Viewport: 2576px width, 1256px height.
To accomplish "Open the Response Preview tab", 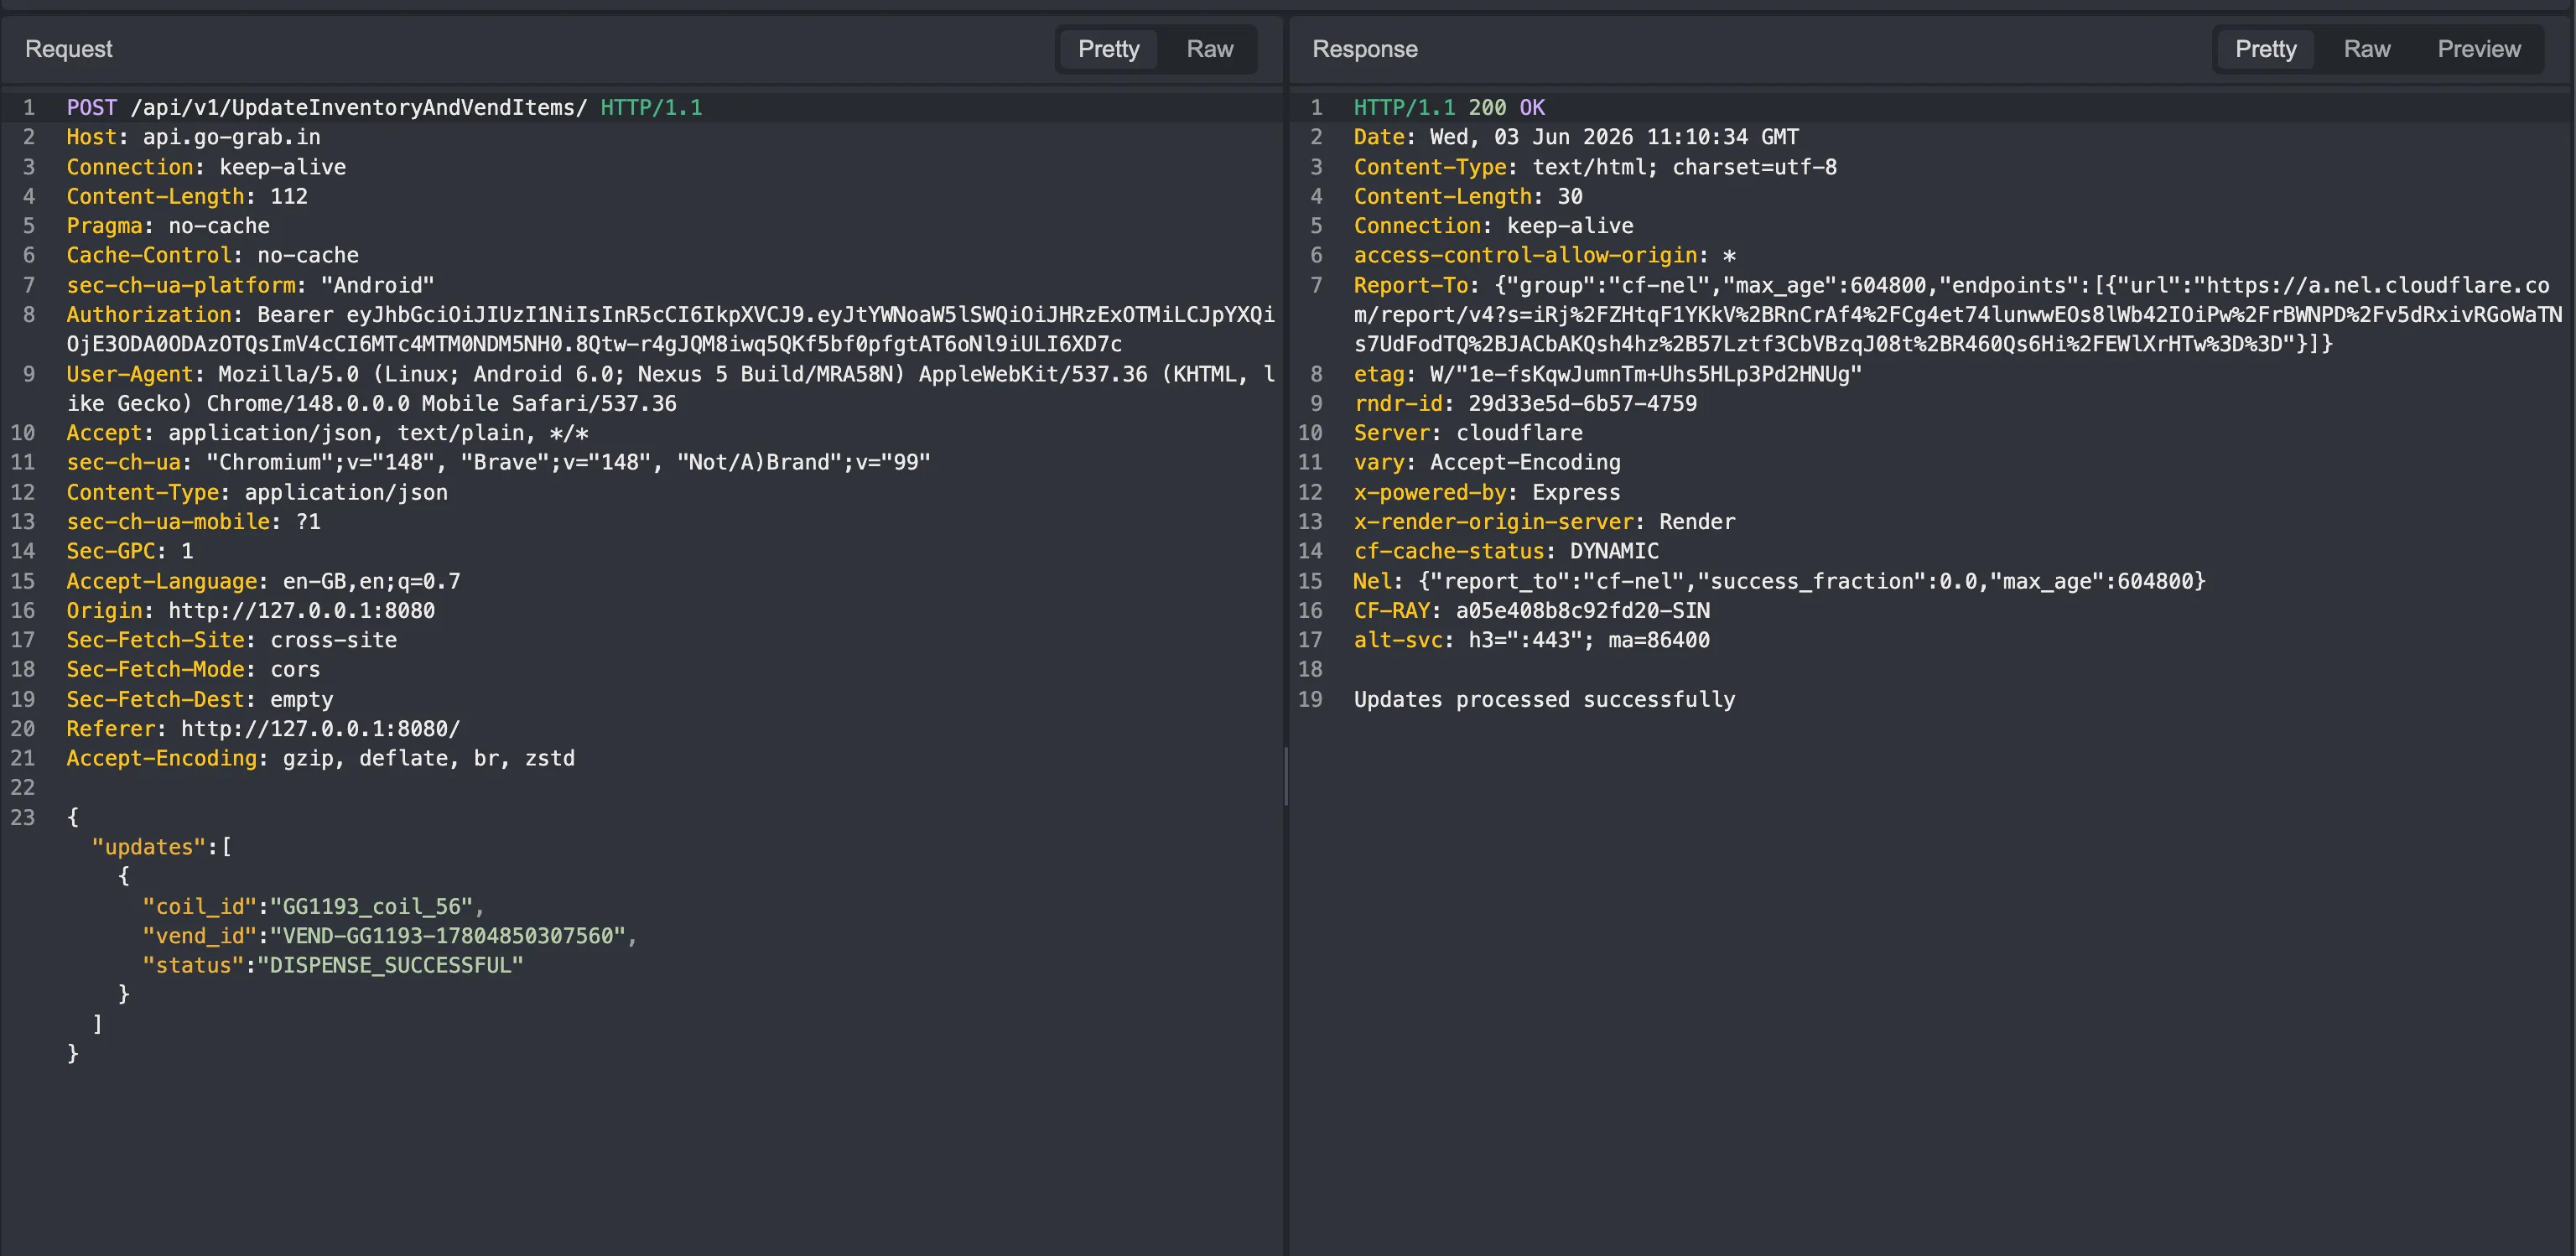I will point(2478,49).
